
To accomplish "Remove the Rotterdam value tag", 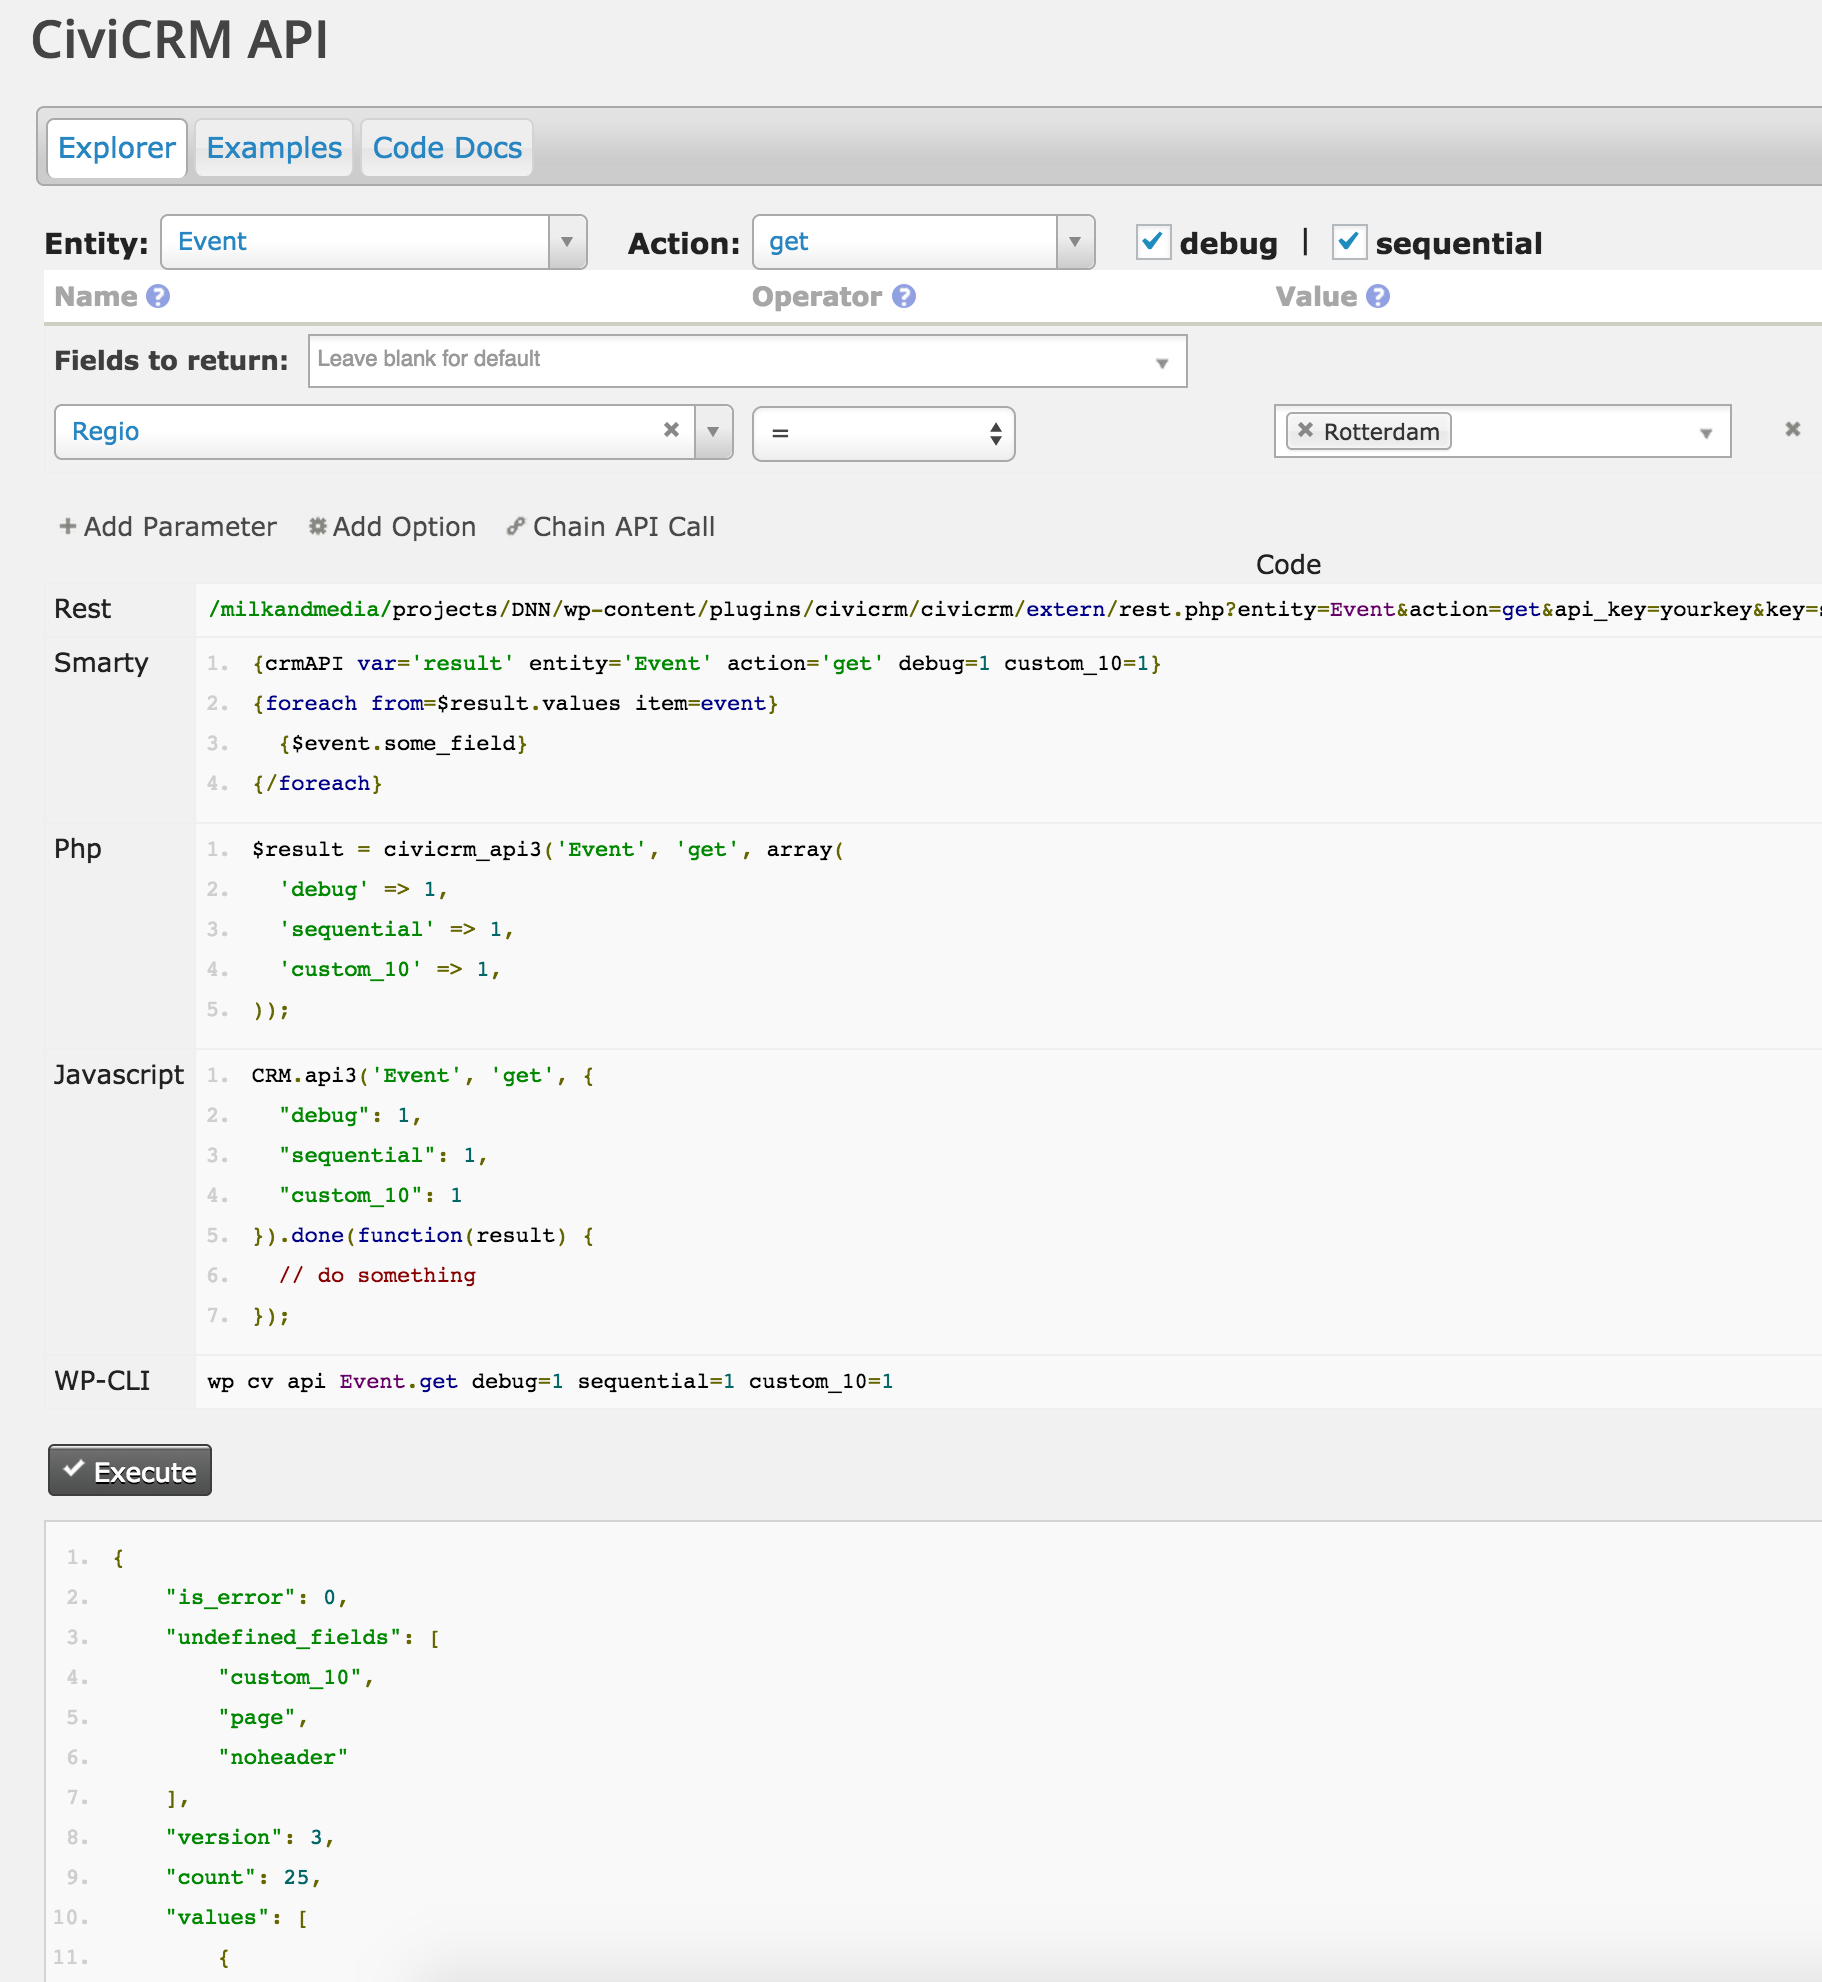I will point(1305,430).
